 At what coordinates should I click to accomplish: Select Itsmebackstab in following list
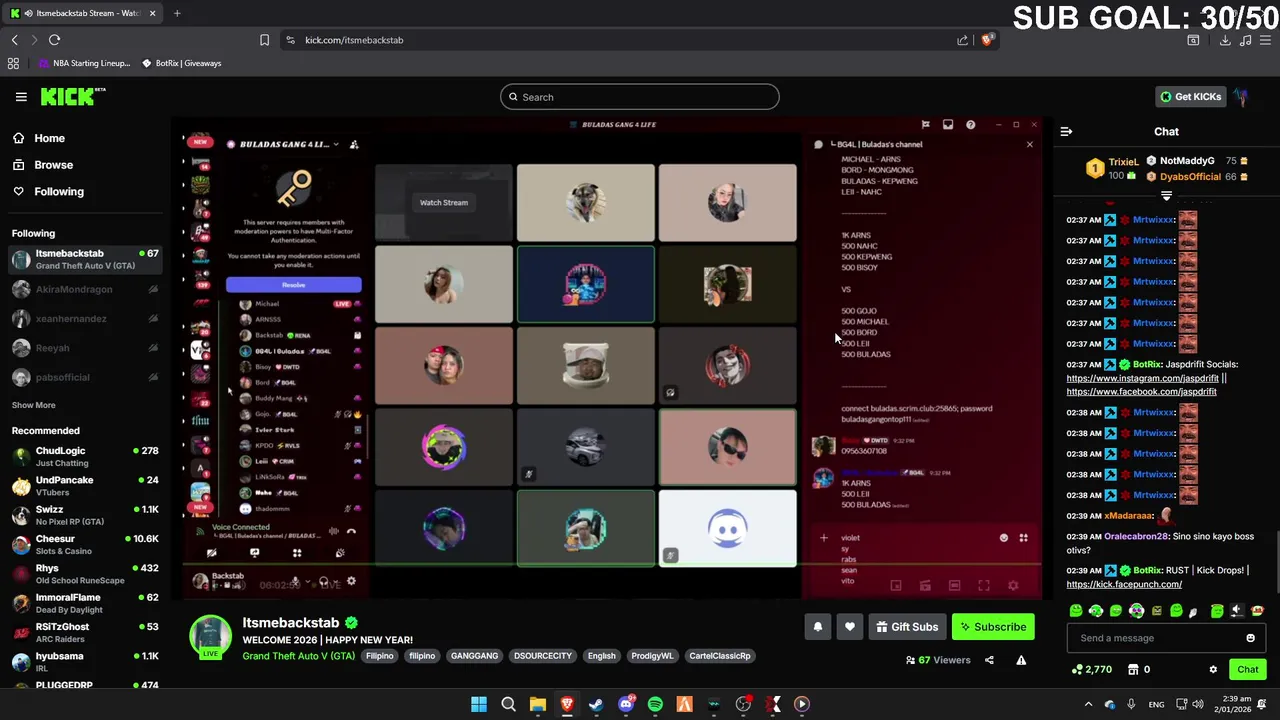pyautogui.click(x=85, y=259)
